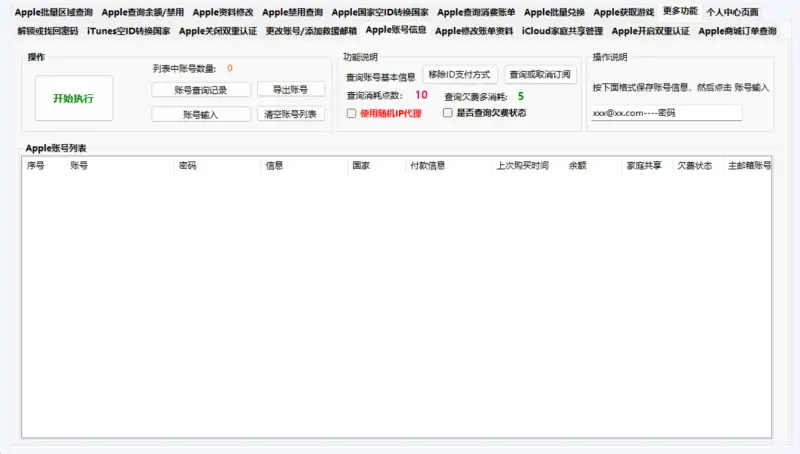
Task: Select the 解锁或找回密码 tab
Action: [47, 31]
